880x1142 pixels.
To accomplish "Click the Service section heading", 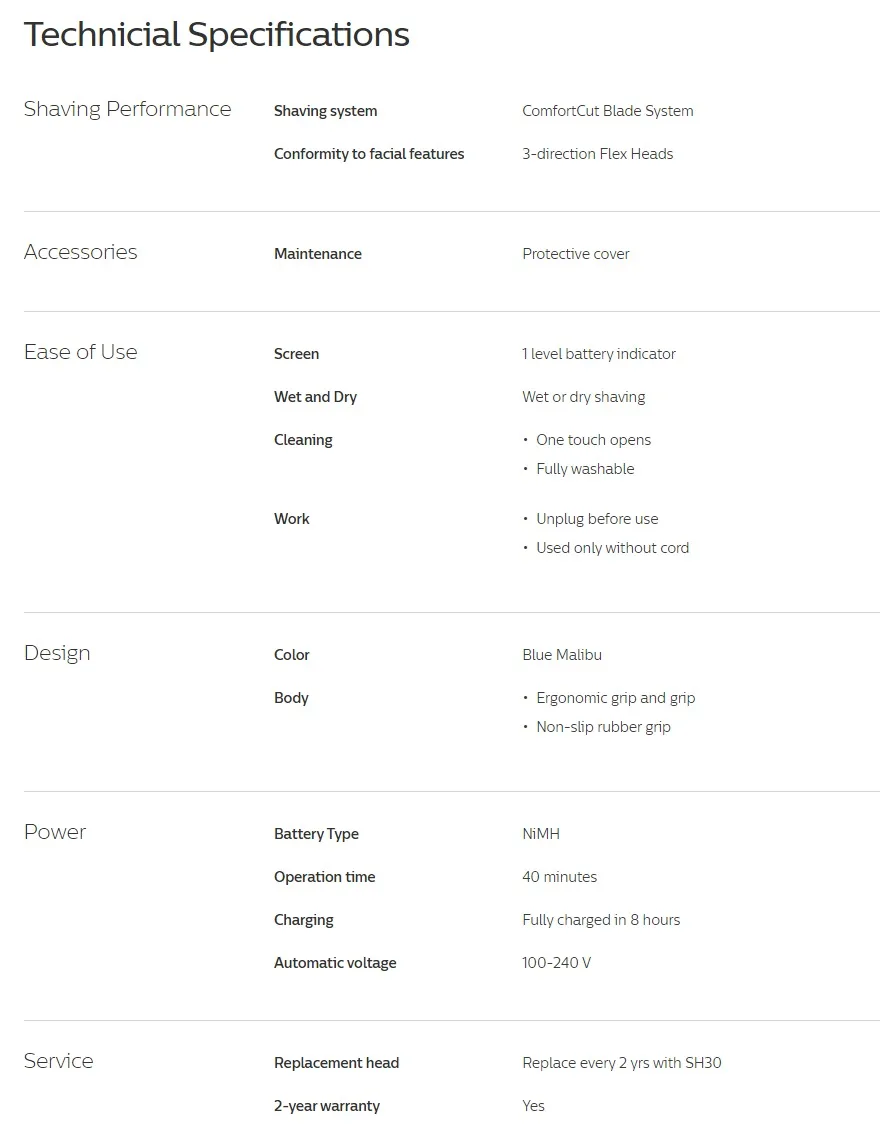I will coord(58,1061).
